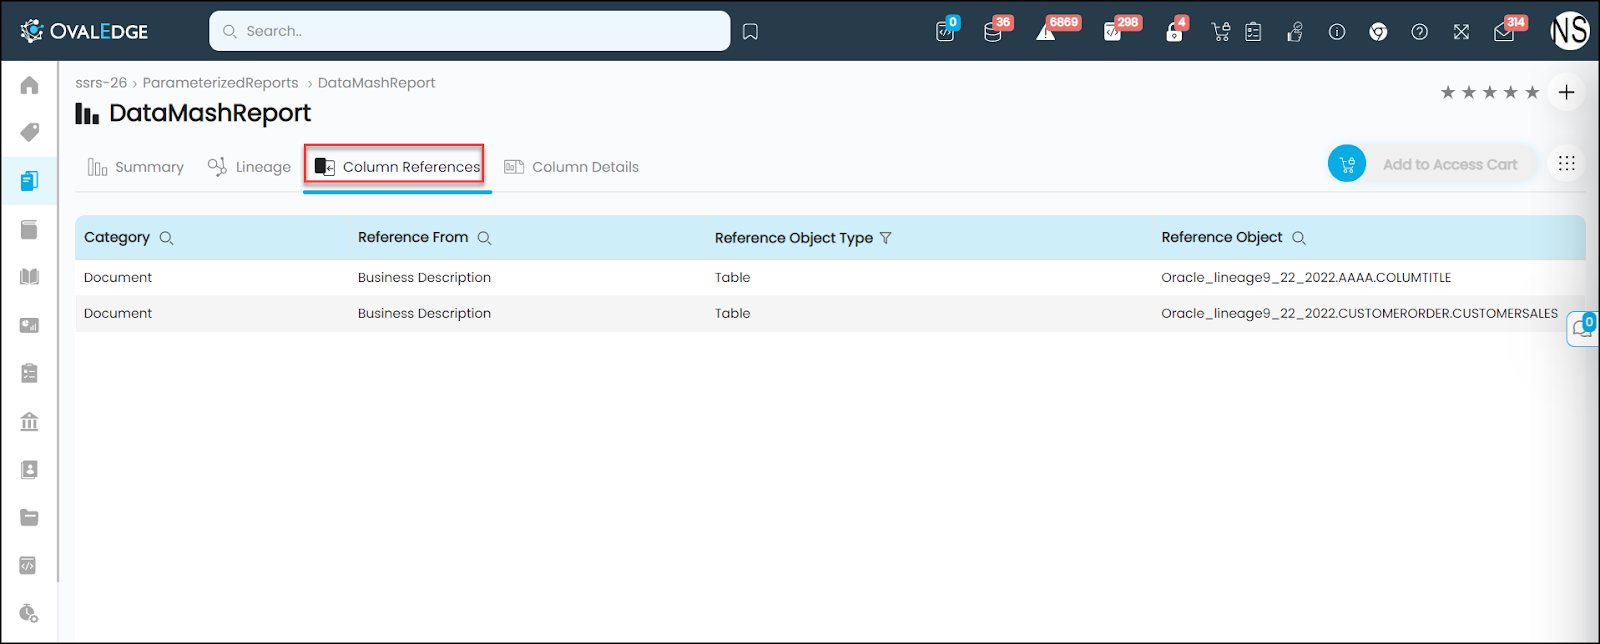
Task: Click the plus button near rating stars
Action: click(x=1566, y=92)
